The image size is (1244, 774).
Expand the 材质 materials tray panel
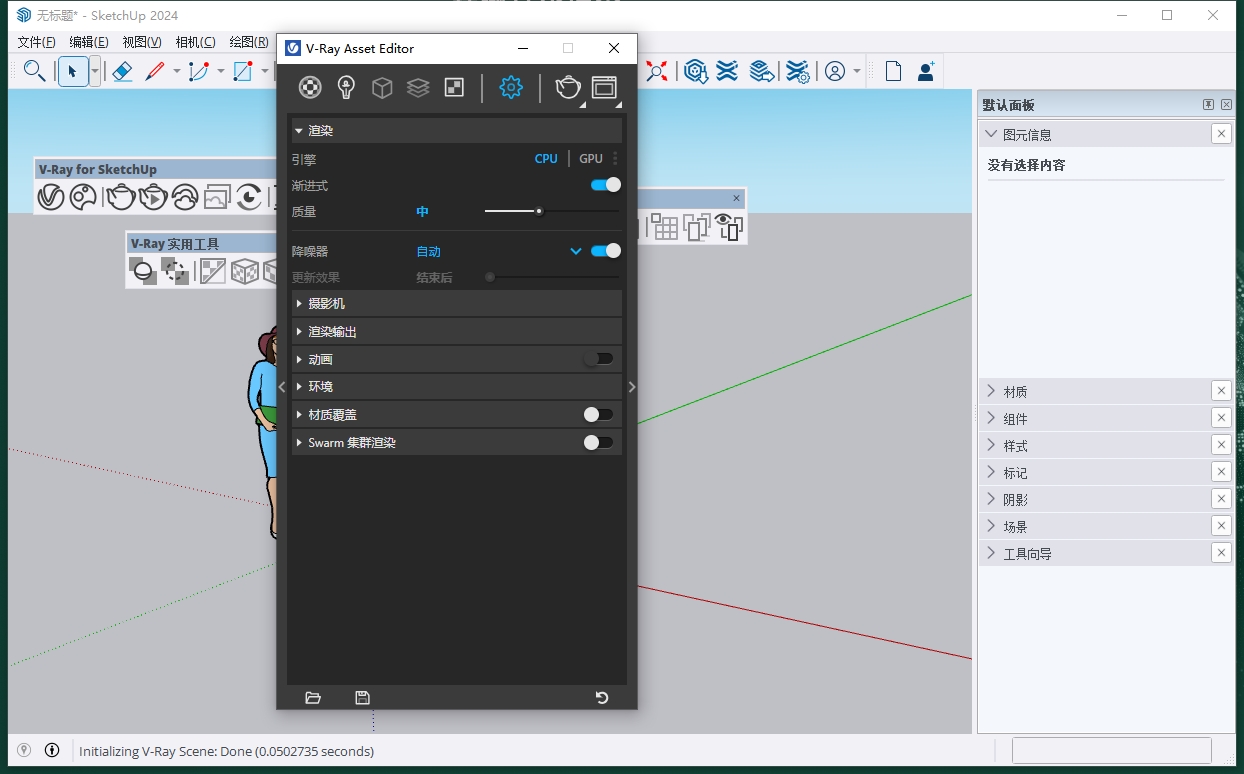pos(1094,391)
